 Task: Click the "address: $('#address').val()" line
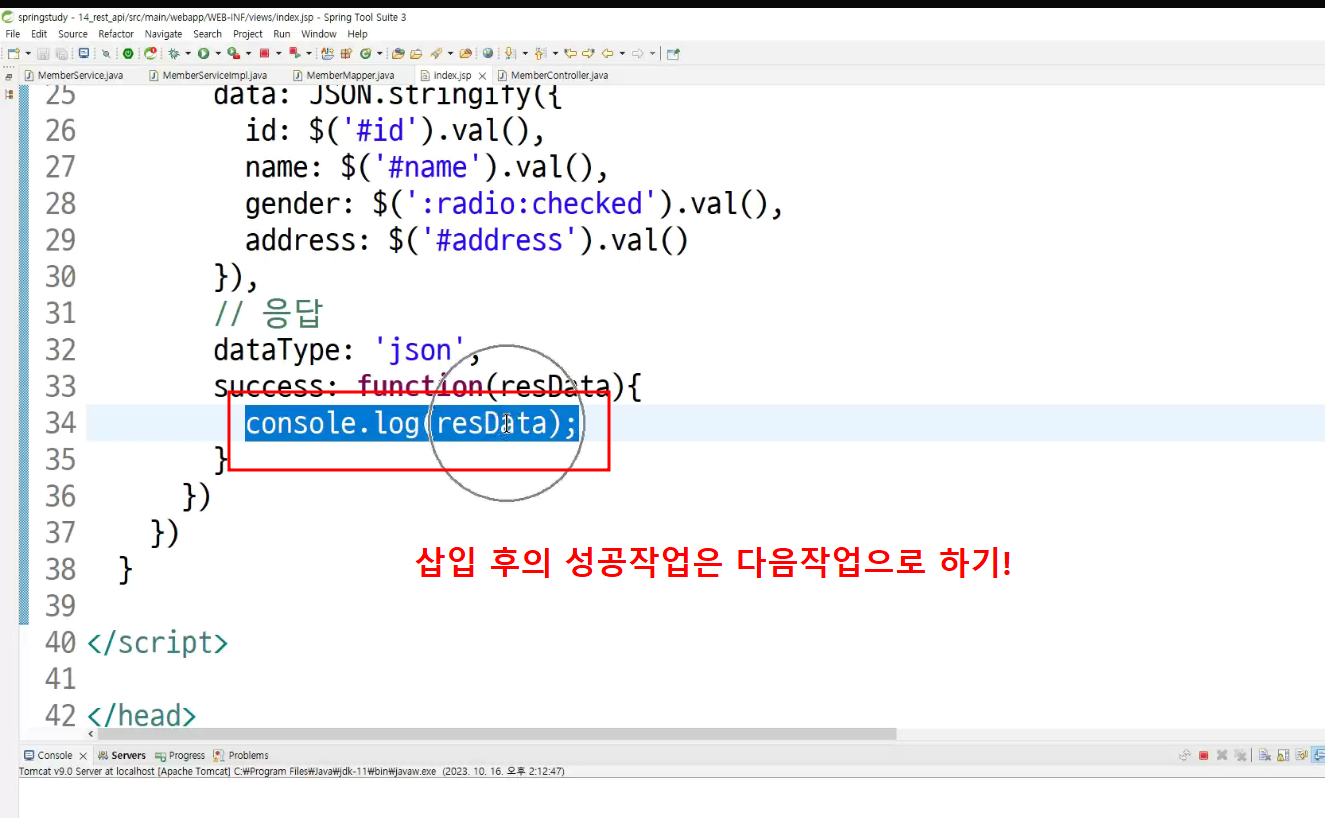pos(467,241)
